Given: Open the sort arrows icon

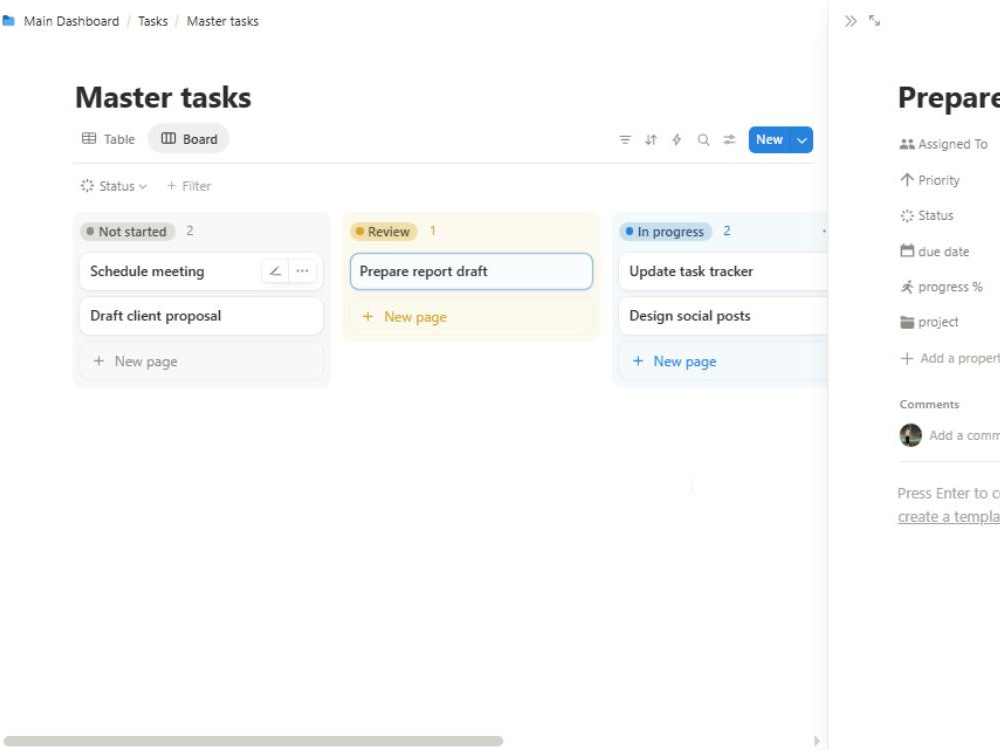Looking at the screenshot, I should (x=651, y=140).
